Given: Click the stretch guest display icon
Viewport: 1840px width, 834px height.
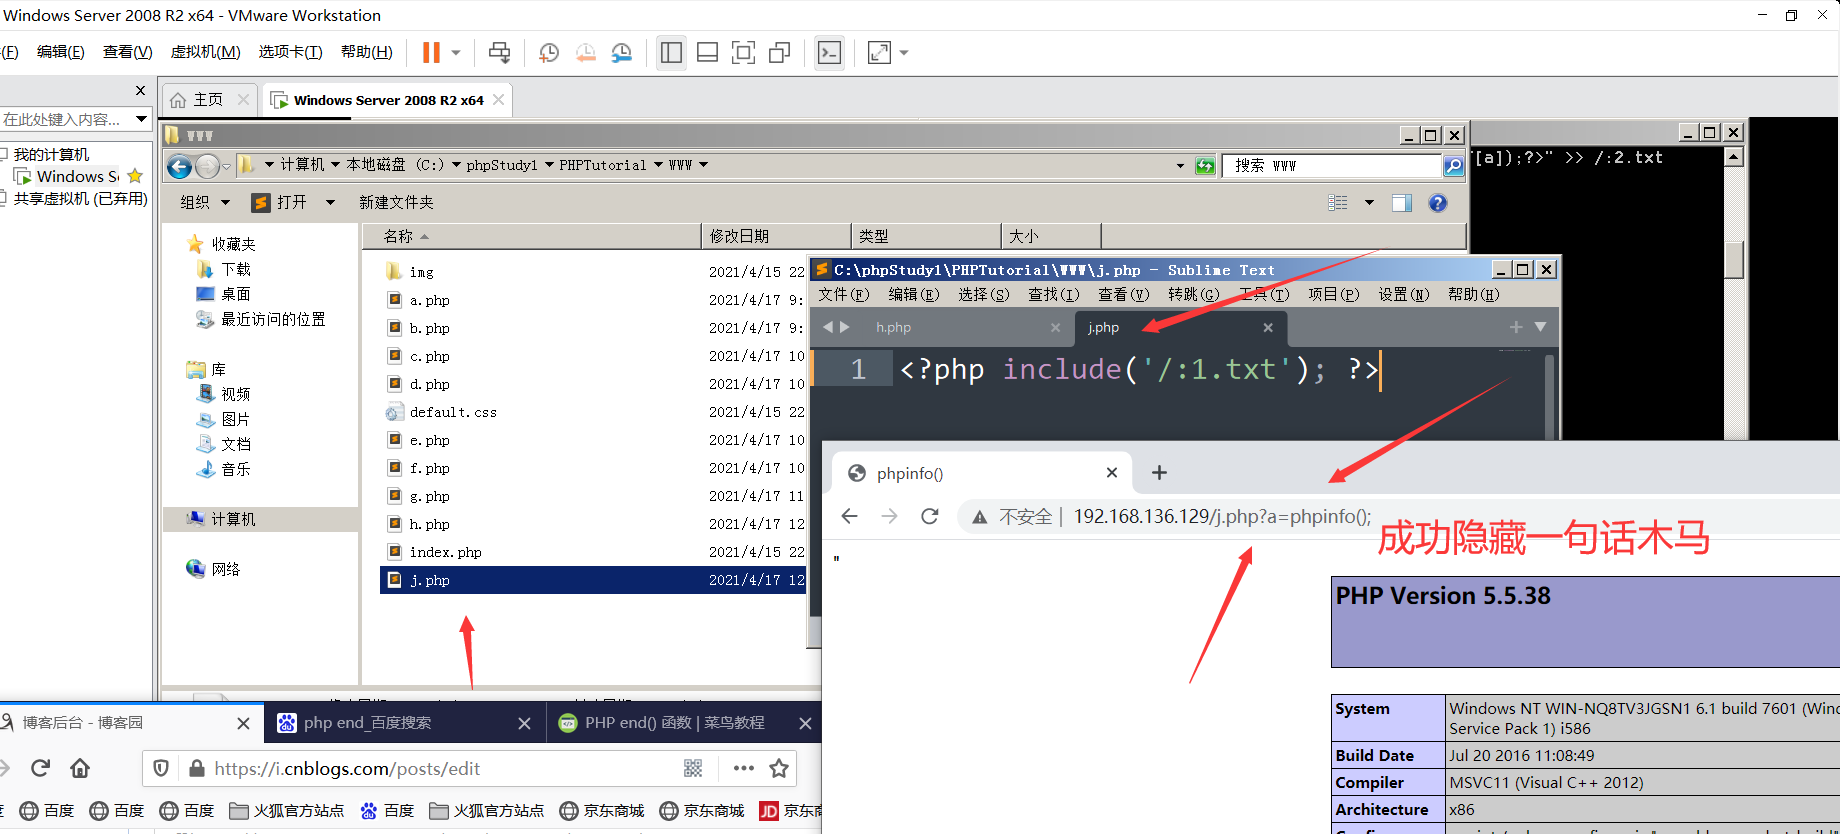Looking at the screenshot, I should 879,53.
